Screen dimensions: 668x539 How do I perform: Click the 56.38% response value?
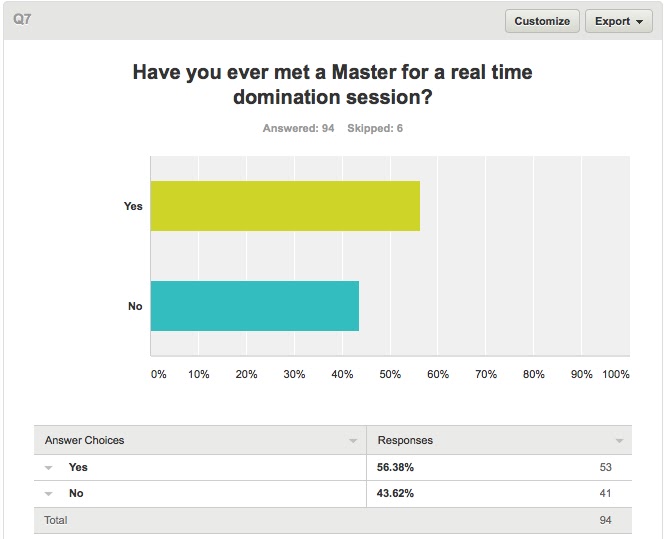[x=395, y=467]
